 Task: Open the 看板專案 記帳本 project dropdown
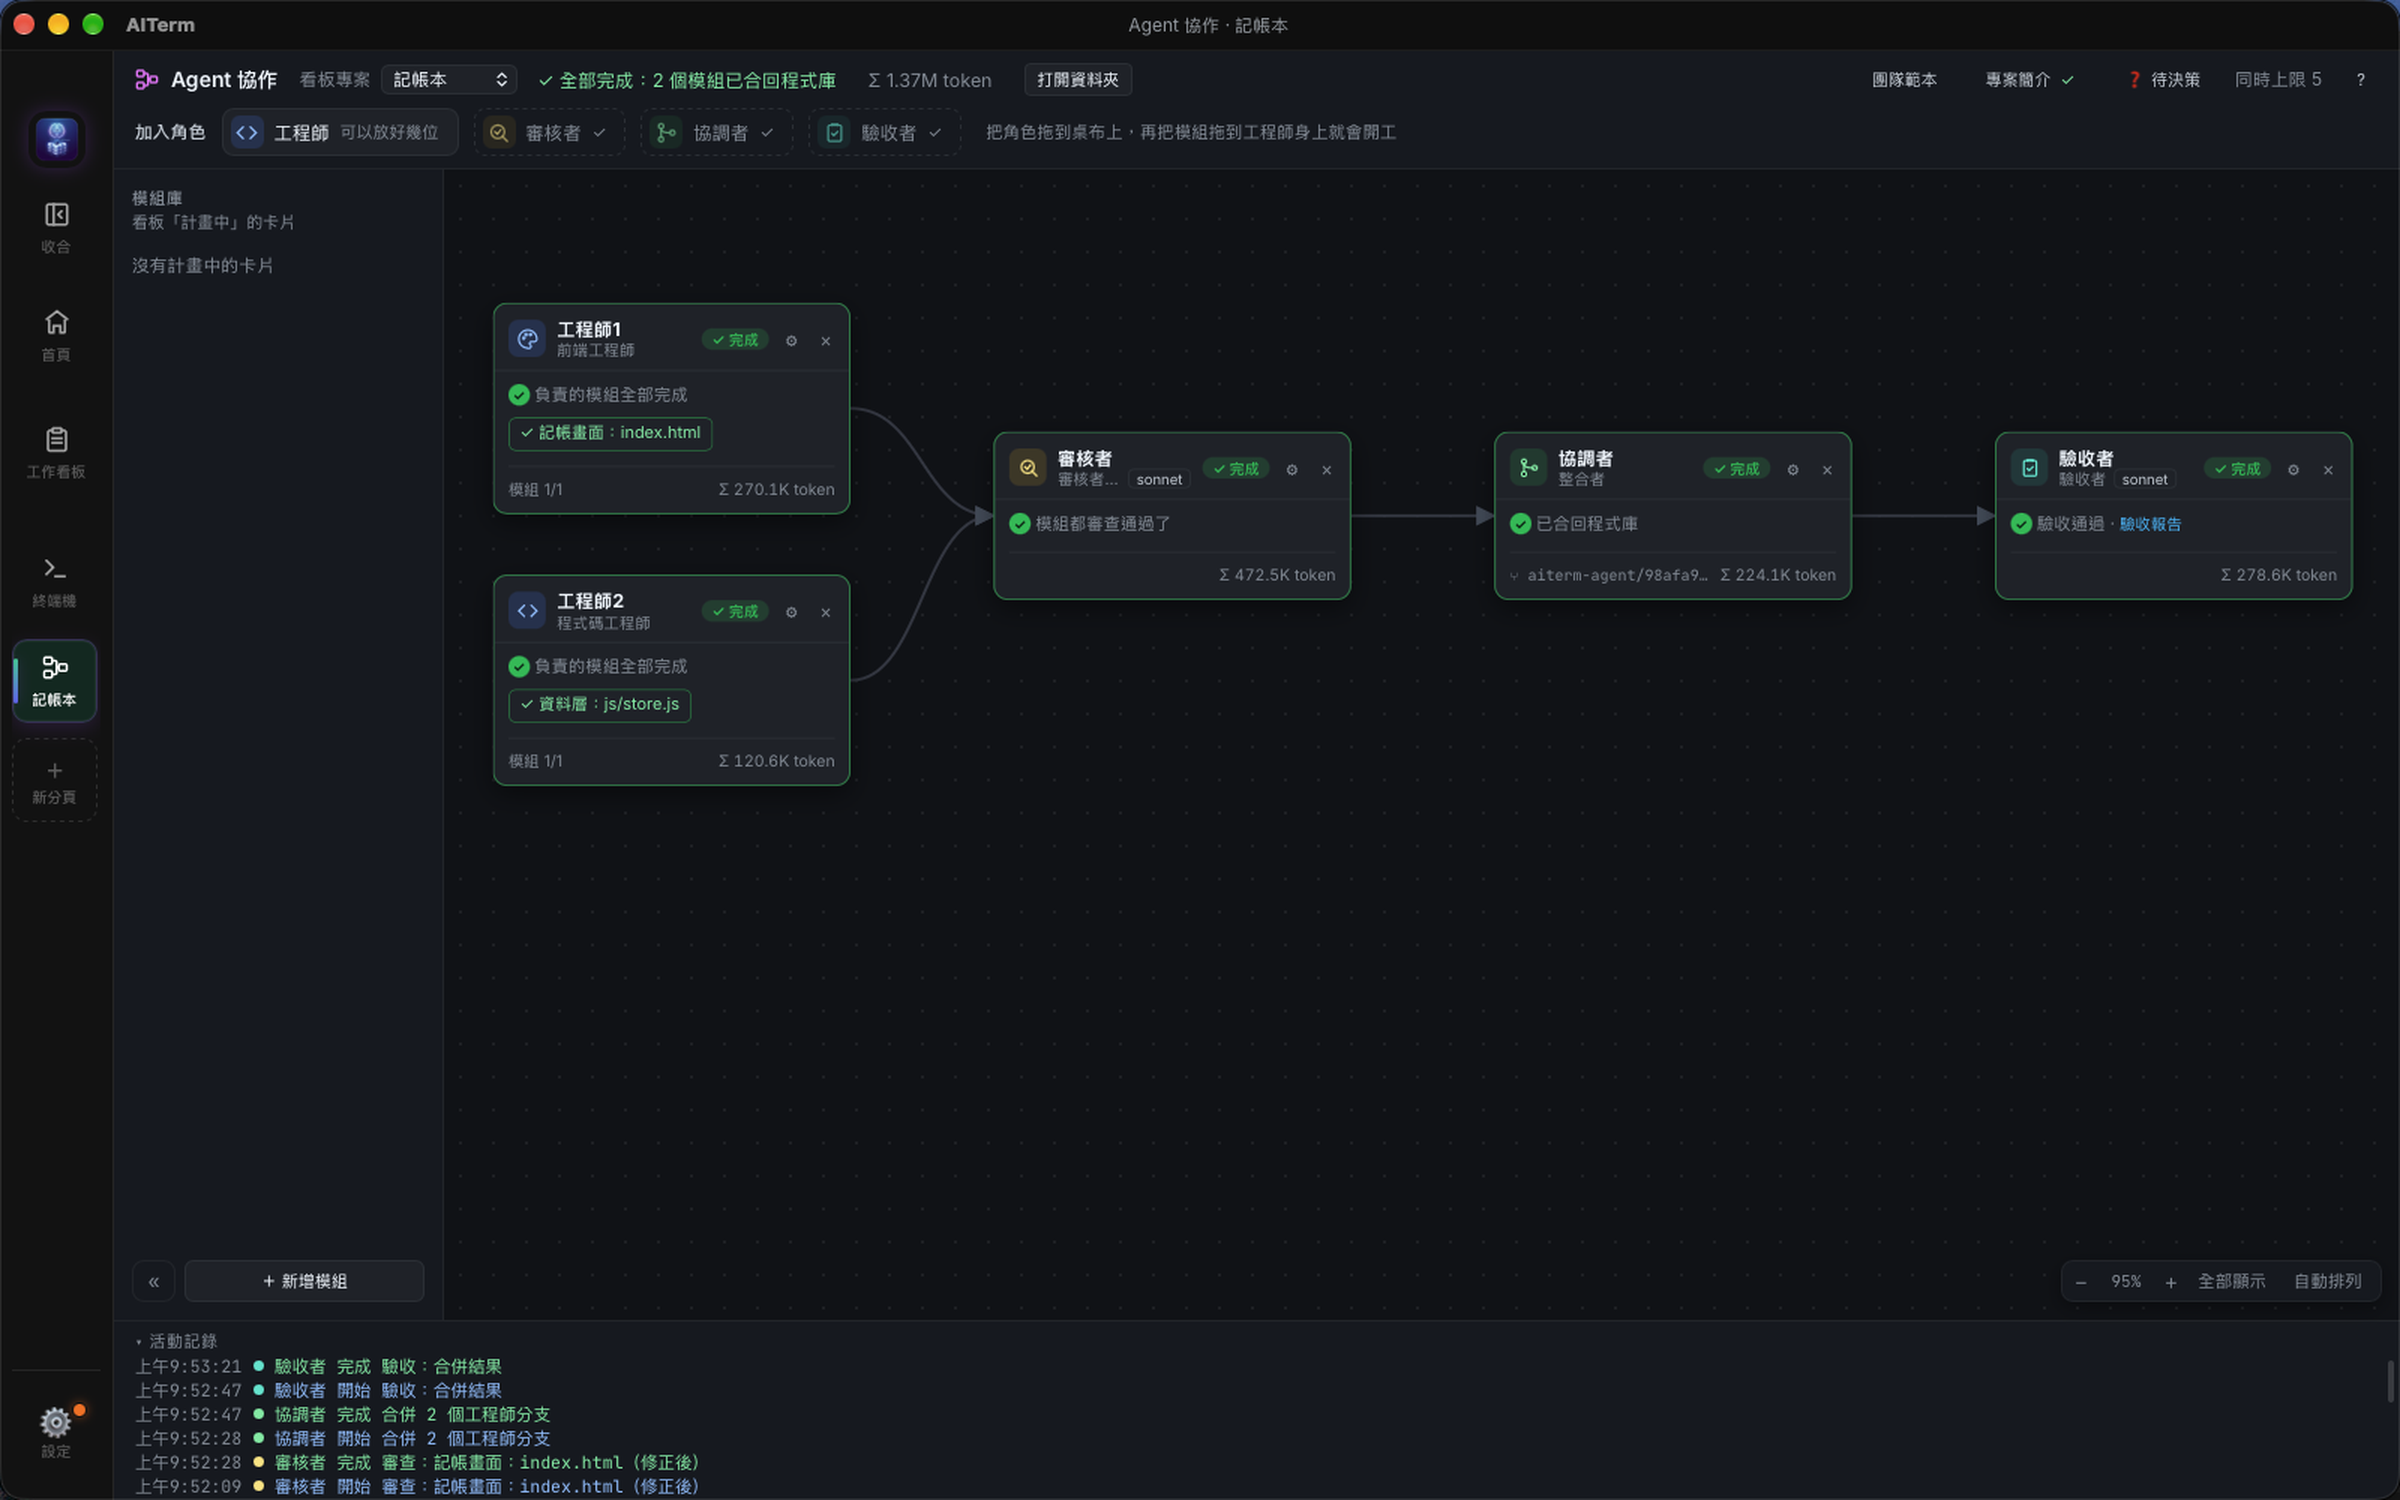[449, 80]
